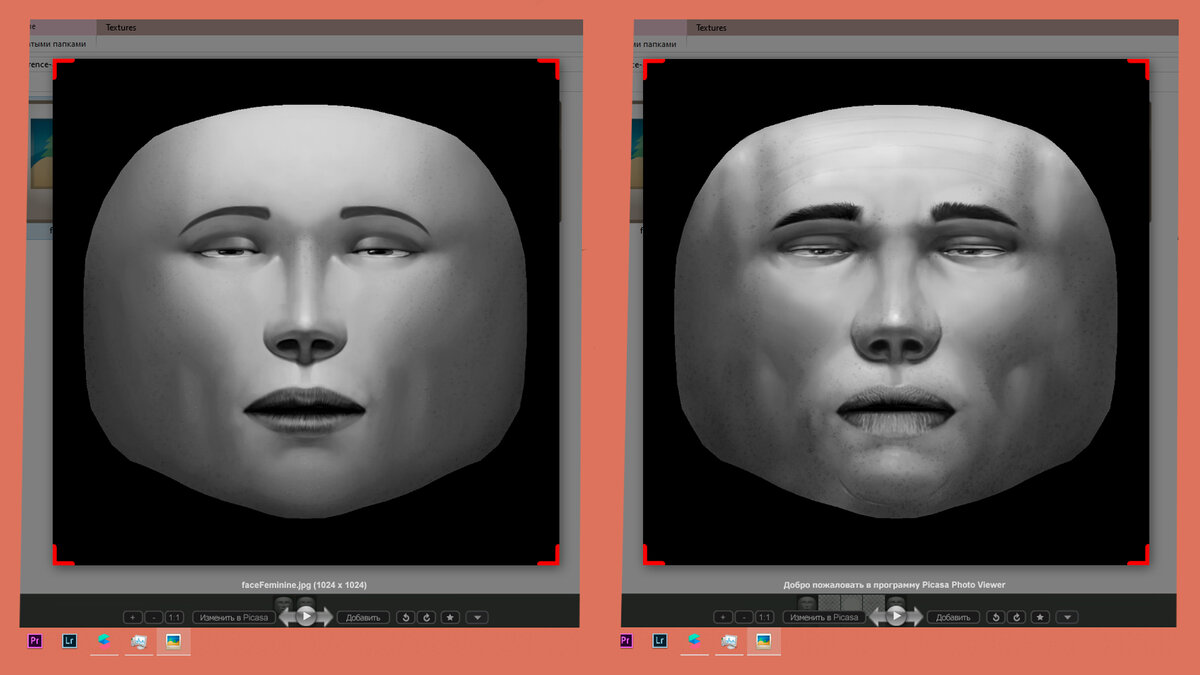Start slideshow in the faceFeminine.jpg viewer

pyautogui.click(x=306, y=616)
